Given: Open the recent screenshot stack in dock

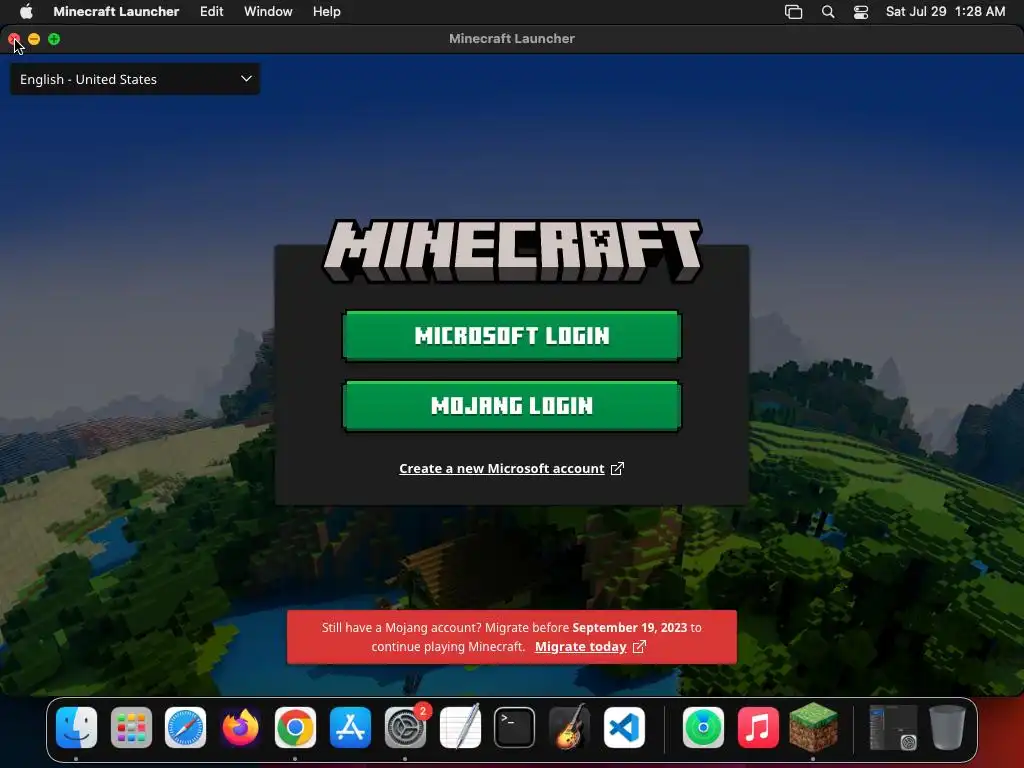Looking at the screenshot, I should (892, 727).
